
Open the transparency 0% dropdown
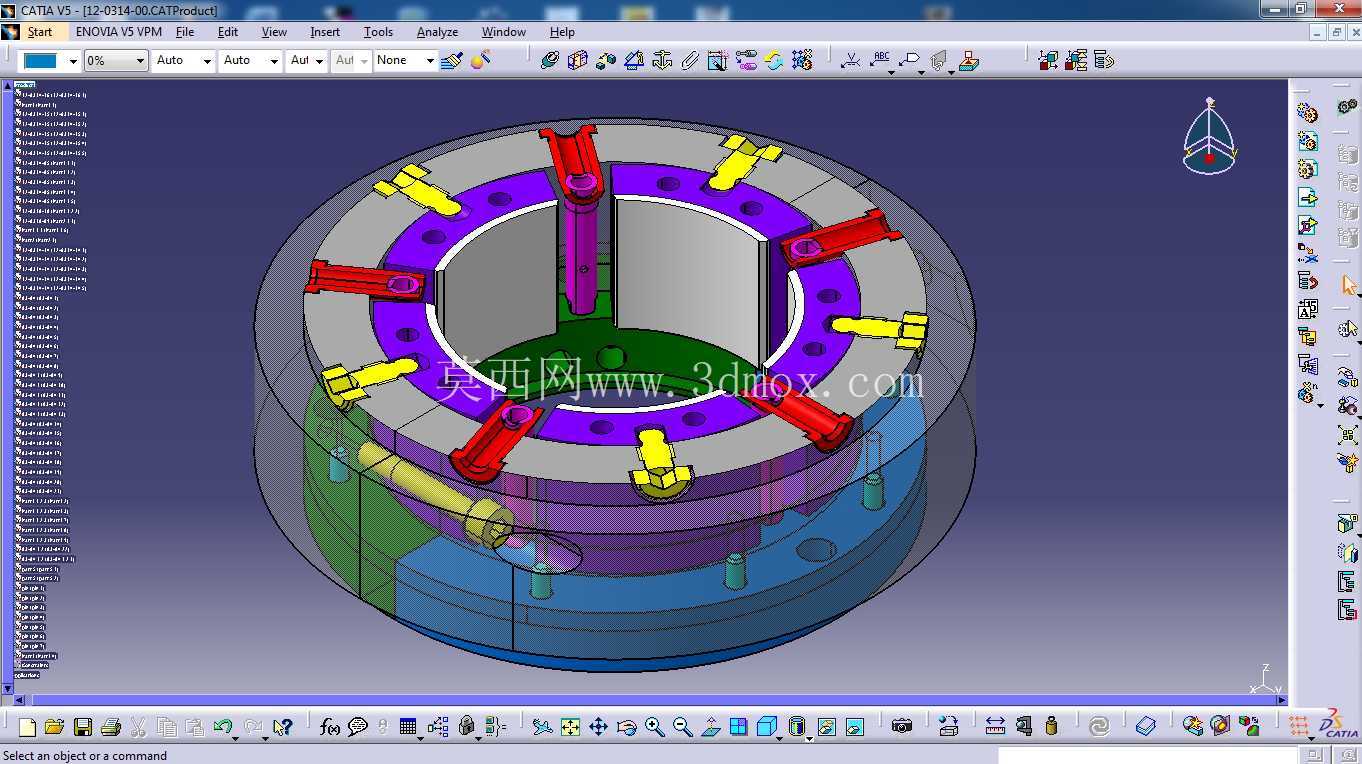tap(116, 61)
